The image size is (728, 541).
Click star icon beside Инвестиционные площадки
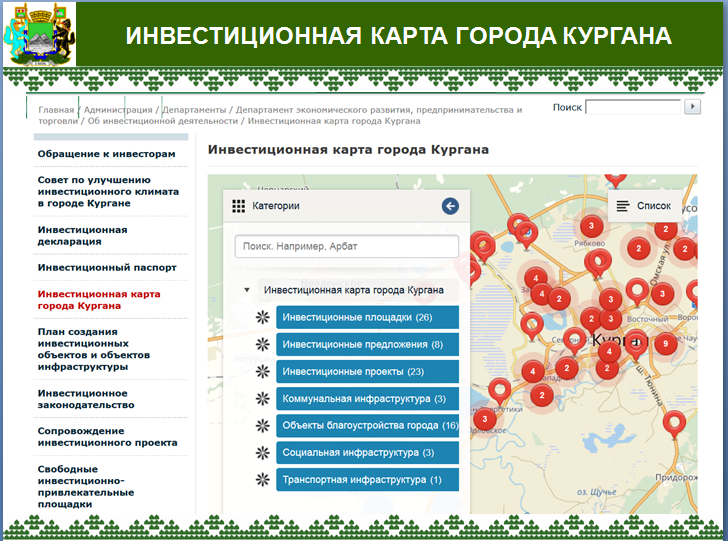(263, 318)
